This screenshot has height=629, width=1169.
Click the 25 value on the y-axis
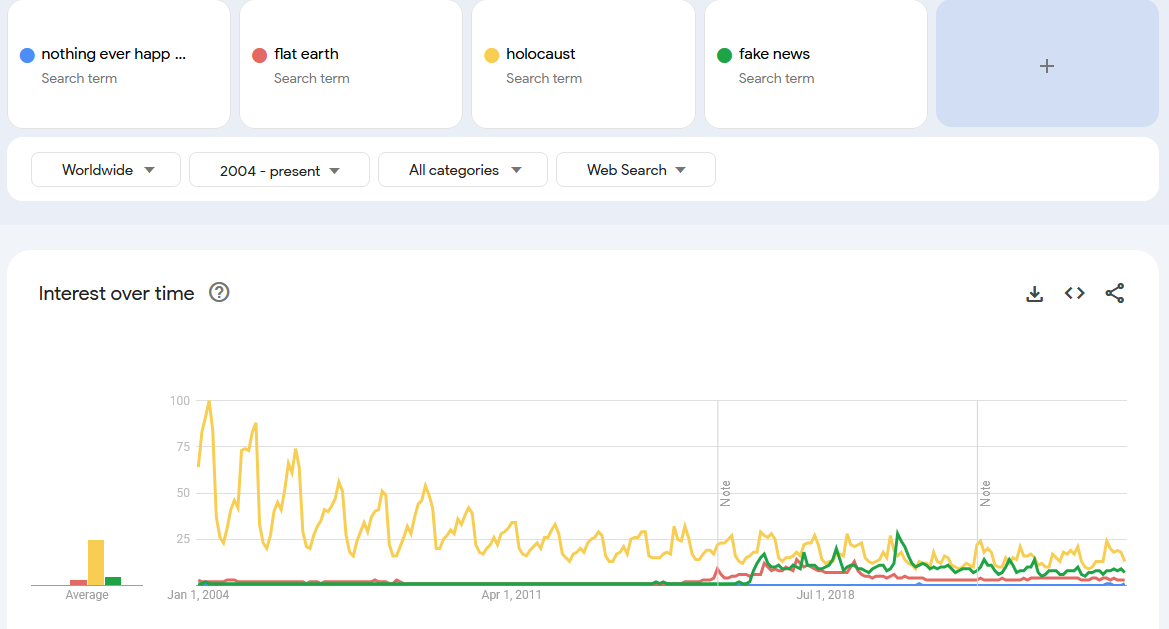pos(183,539)
